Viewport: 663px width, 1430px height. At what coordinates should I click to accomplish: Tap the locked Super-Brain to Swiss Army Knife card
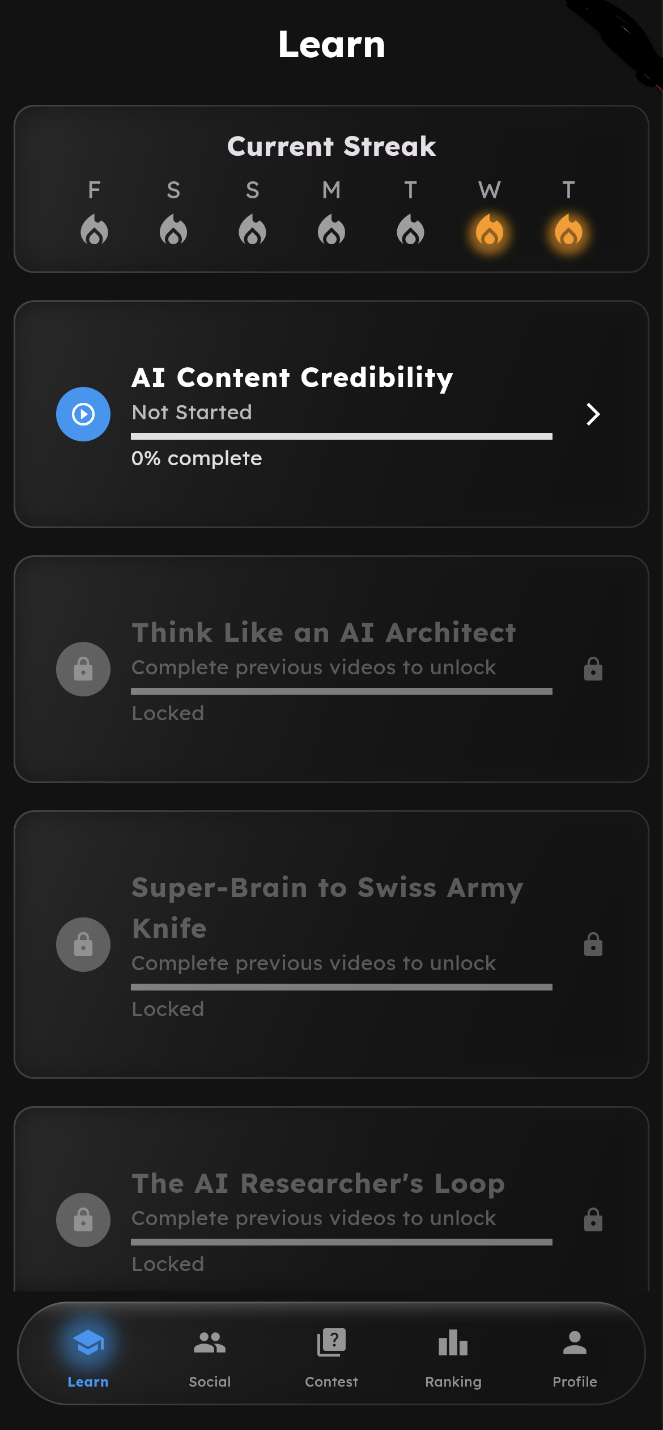tap(331, 944)
